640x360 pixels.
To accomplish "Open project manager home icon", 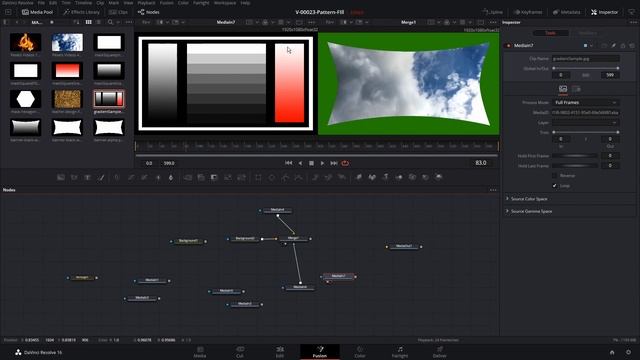I will [612, 352].
